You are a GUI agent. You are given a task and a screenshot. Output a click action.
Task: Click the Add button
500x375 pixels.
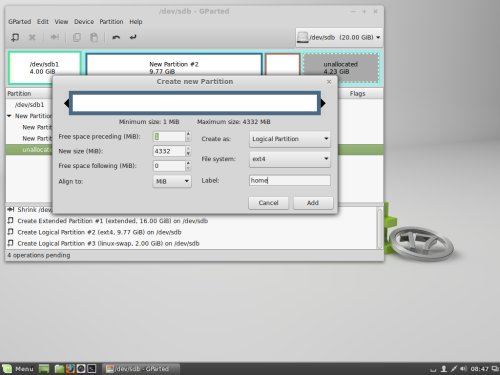[313, 203]
